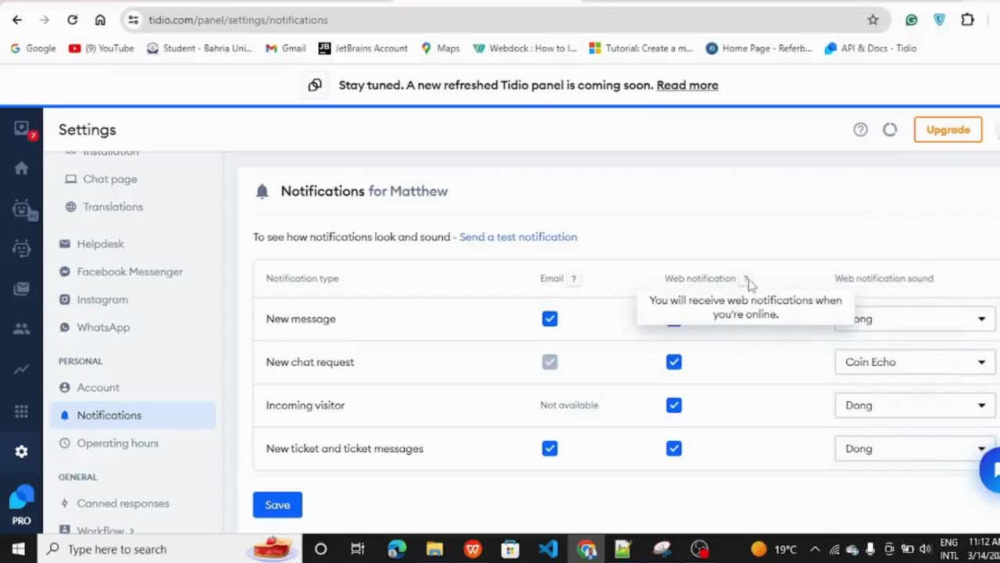Click the Grammarly extension icon
Viewport: 1000px width, 563px height.
[911, 20]
